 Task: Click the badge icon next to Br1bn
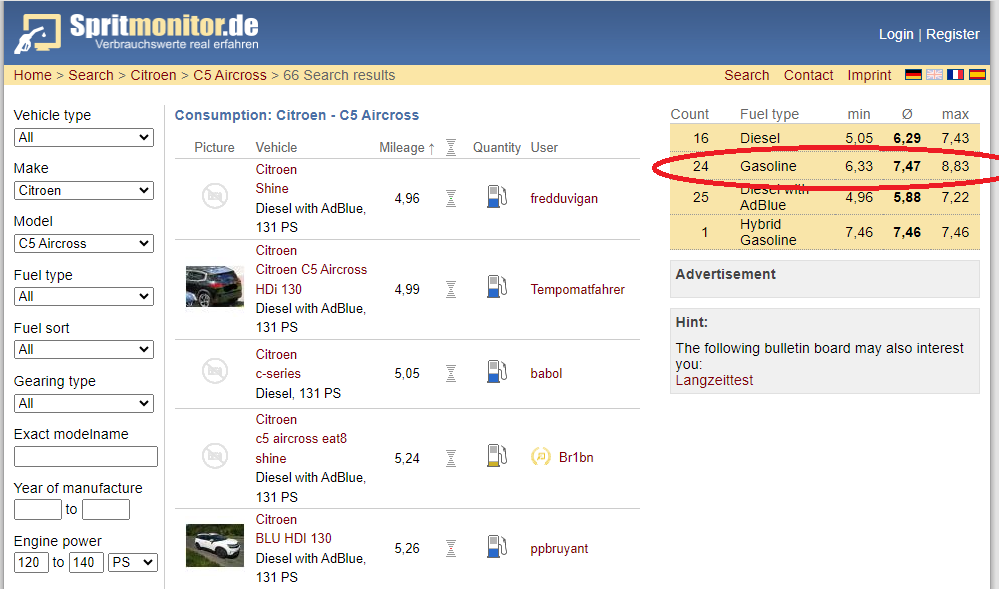coord(540,456)
